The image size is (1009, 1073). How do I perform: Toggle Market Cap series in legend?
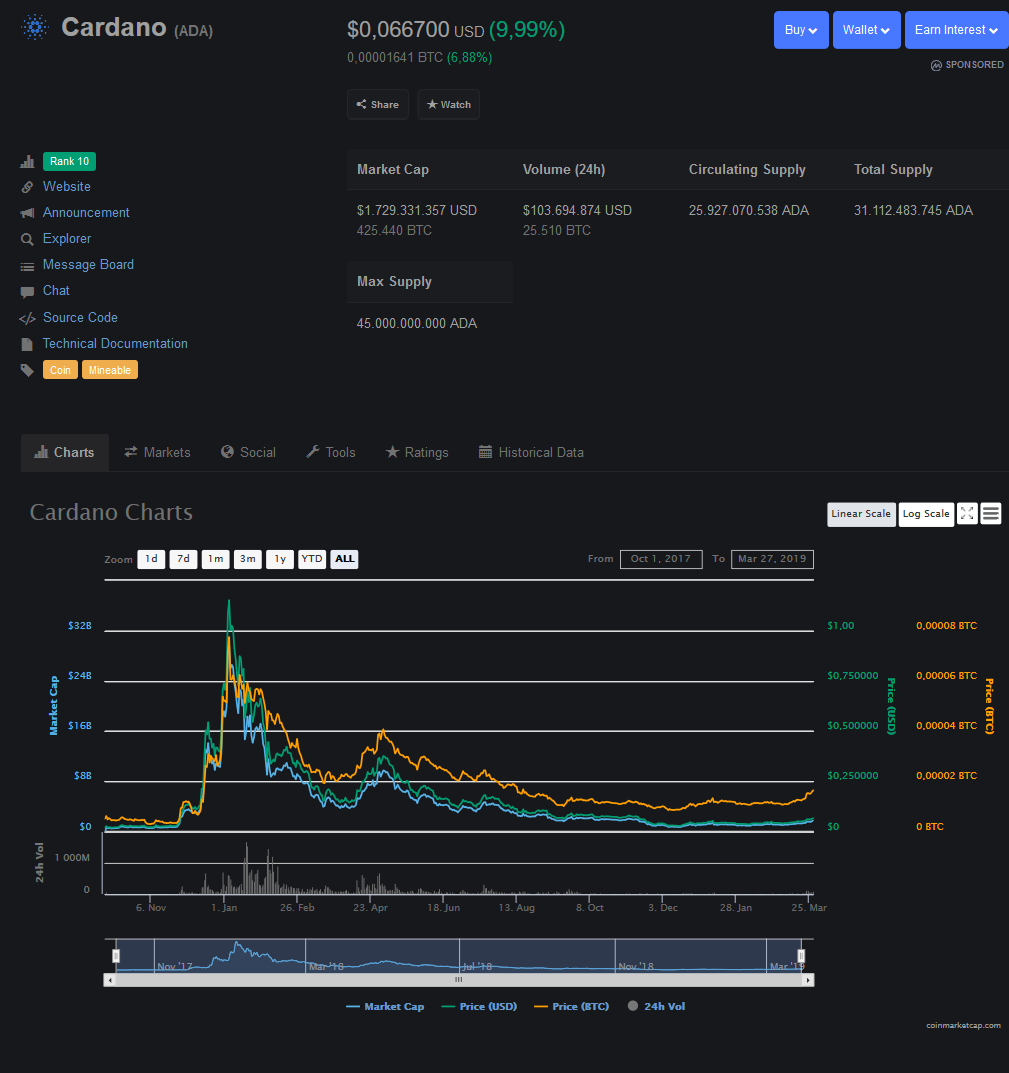[385, 1007]
